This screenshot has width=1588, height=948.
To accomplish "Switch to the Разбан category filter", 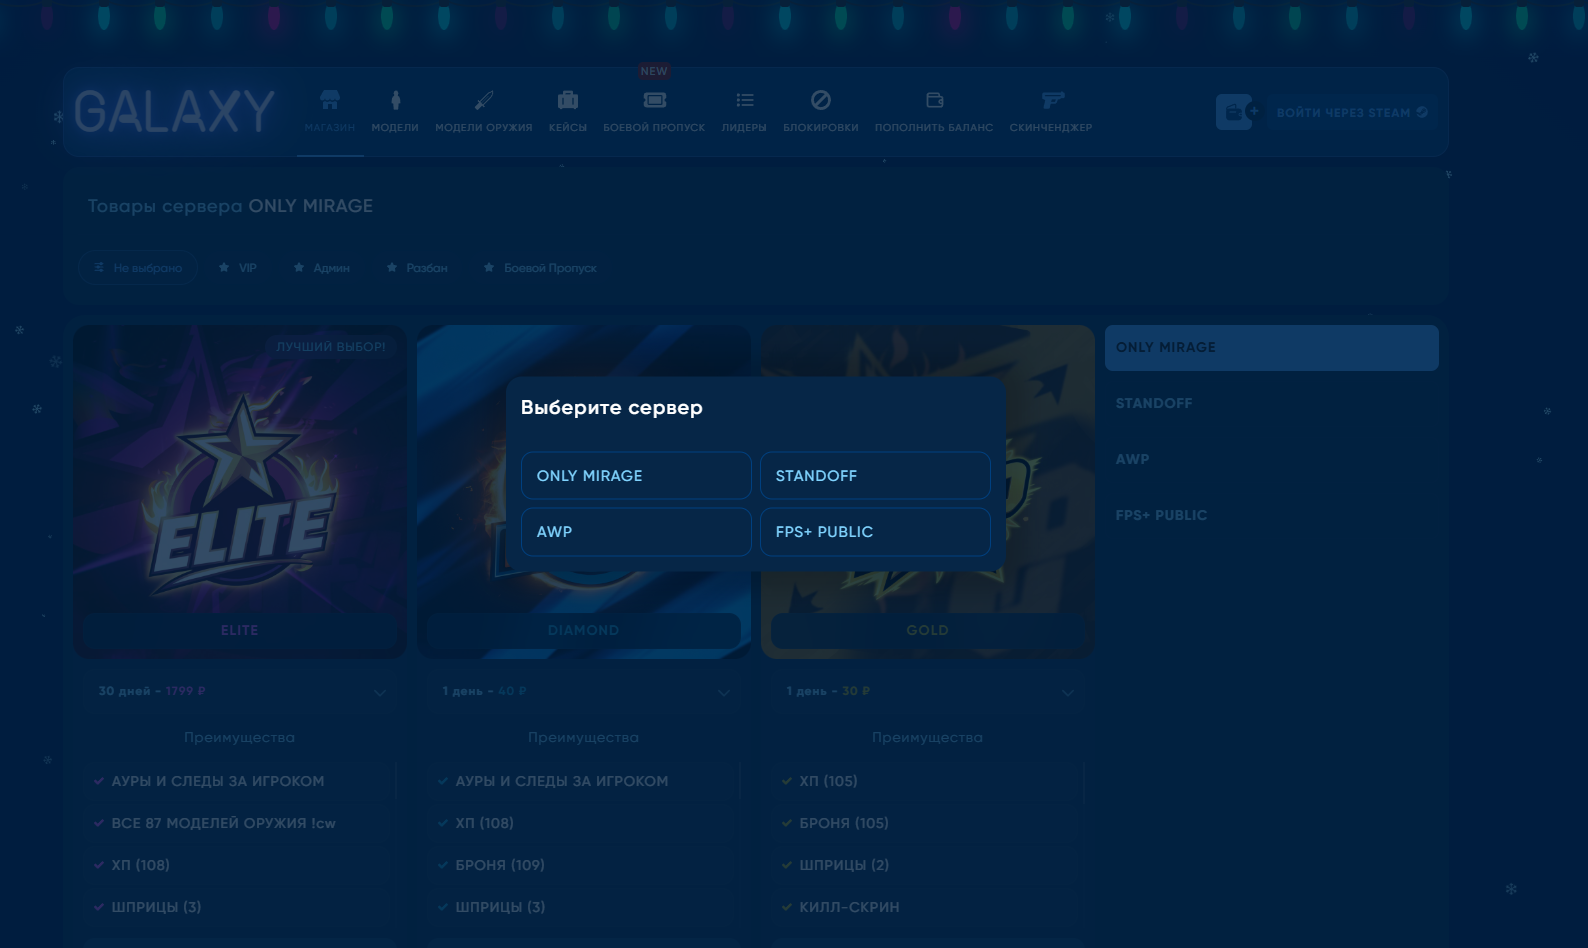I will click(x=418, y=268).
